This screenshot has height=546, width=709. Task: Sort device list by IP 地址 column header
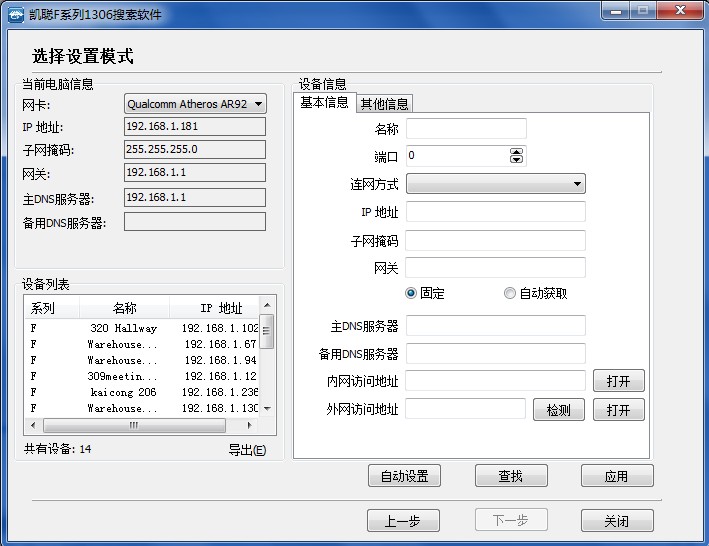pos(214,308)
